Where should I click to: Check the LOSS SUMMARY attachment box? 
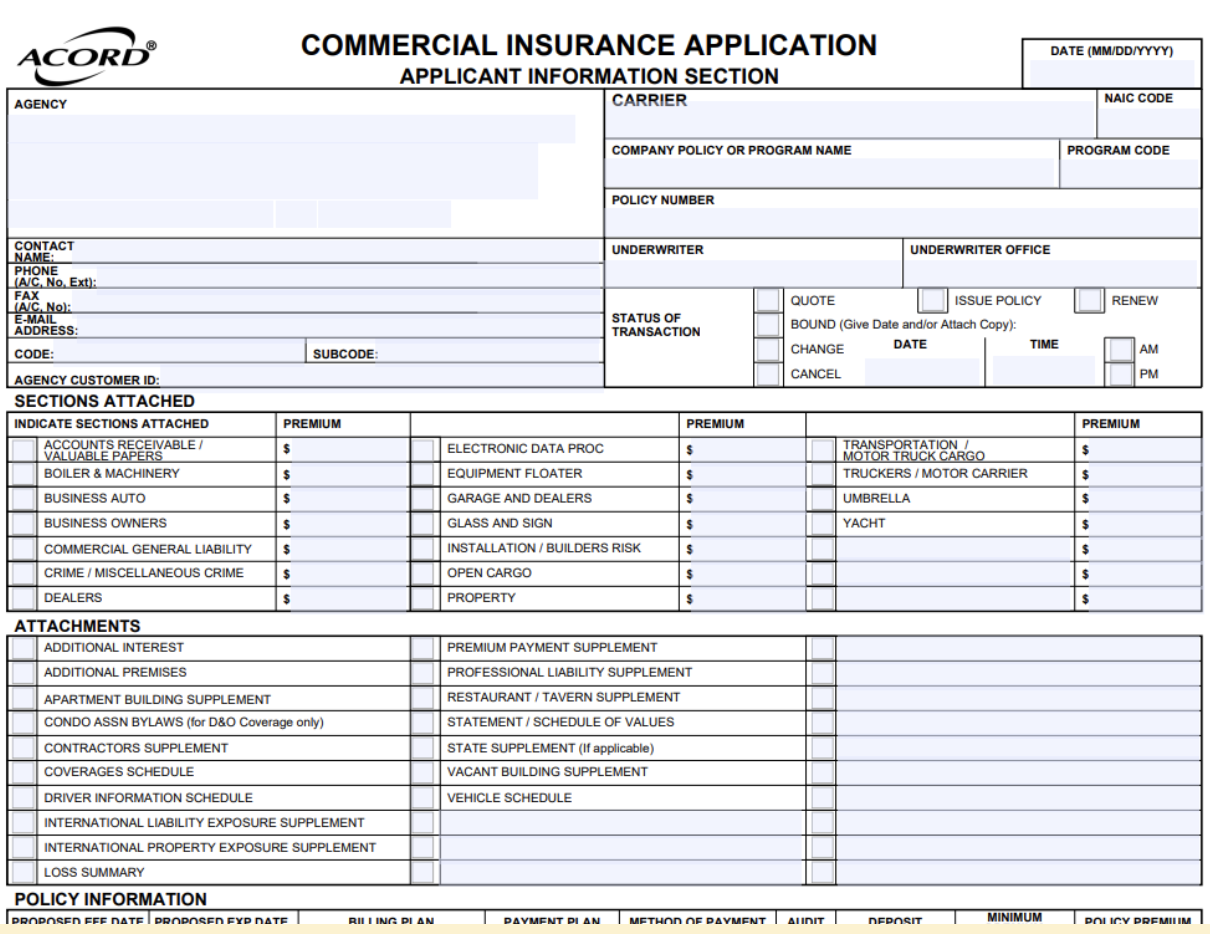22,871
